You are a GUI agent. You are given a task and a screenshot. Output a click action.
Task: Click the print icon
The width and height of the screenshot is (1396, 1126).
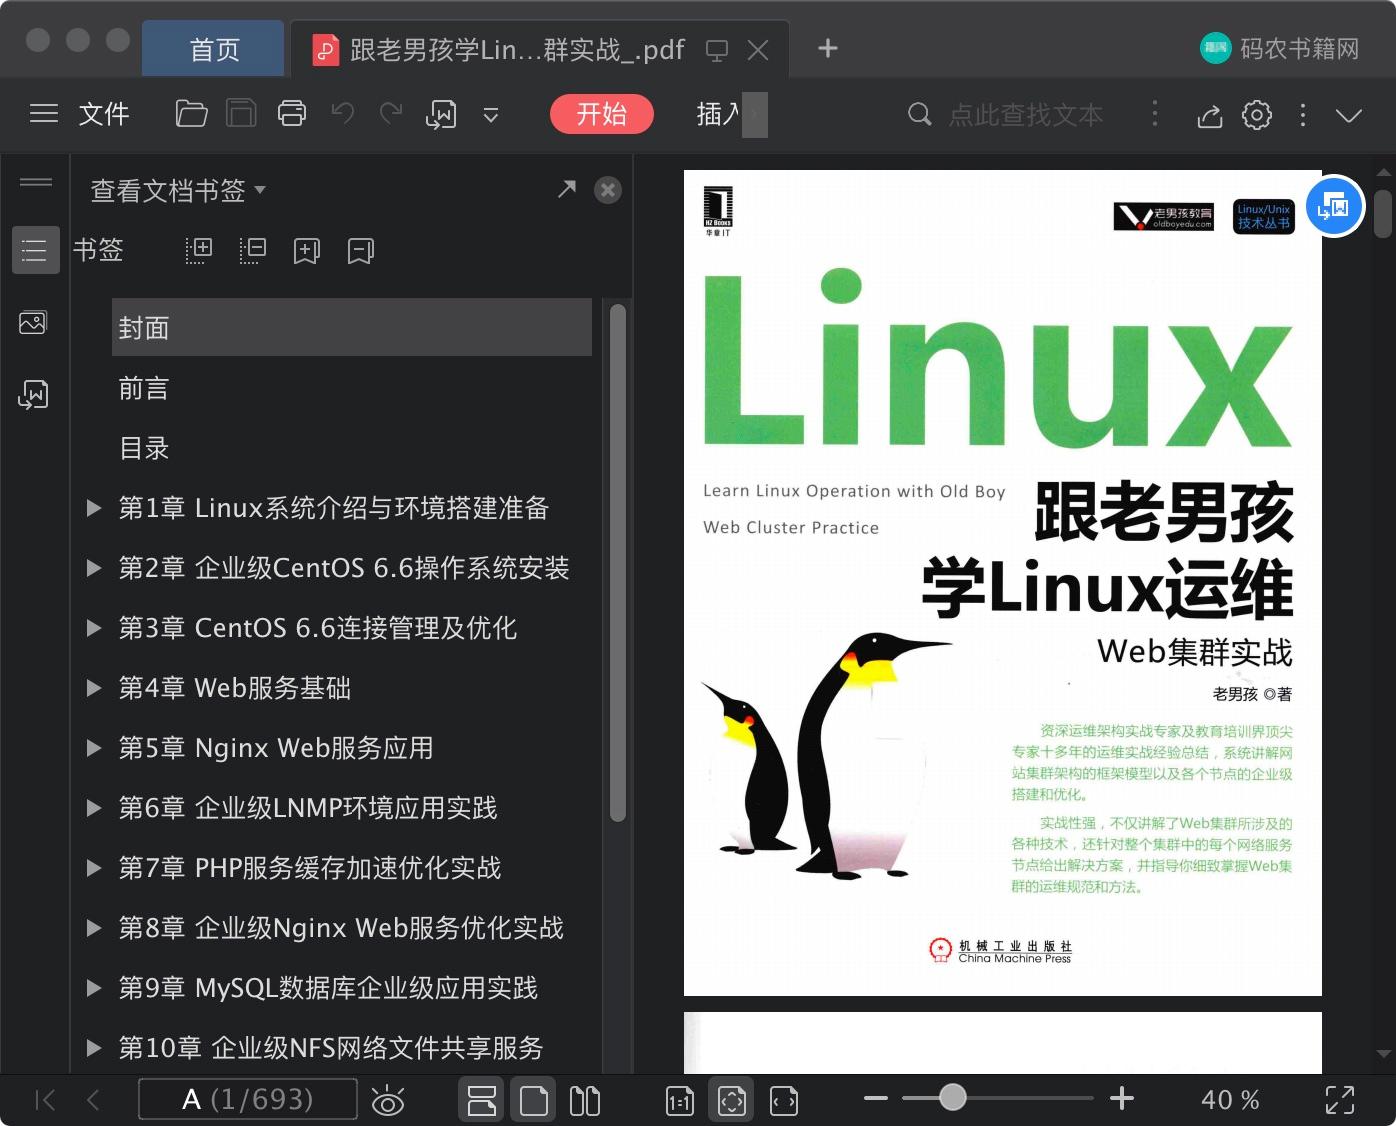[292, 114]
